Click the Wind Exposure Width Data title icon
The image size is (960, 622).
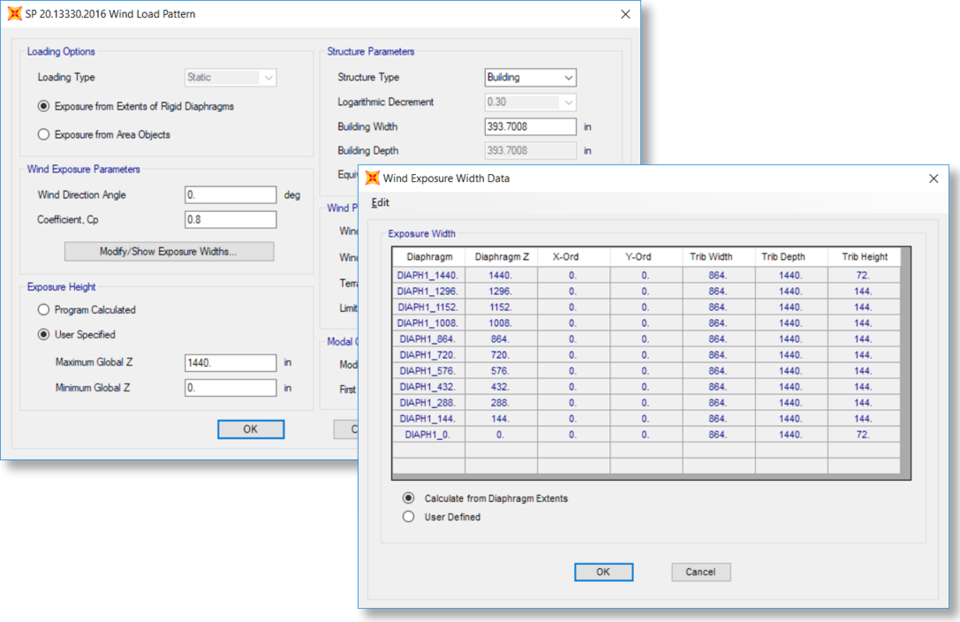click(371, 178)
